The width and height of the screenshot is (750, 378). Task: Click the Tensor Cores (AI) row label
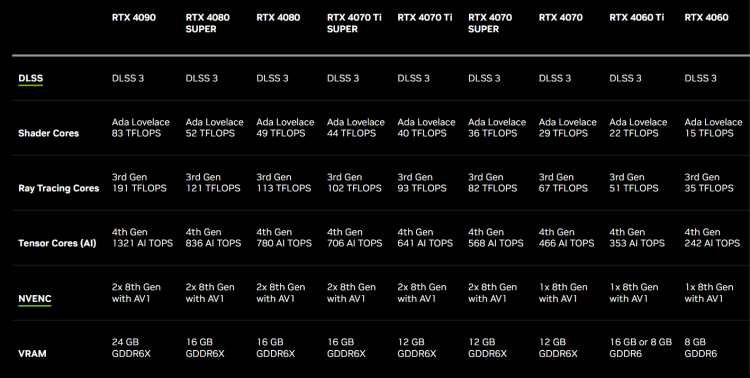pos(57,244)
